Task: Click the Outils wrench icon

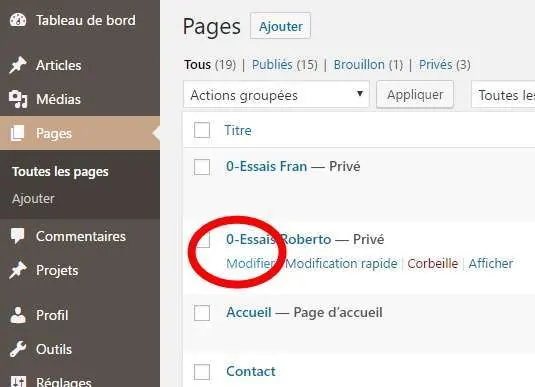Action: coord(18,349)
